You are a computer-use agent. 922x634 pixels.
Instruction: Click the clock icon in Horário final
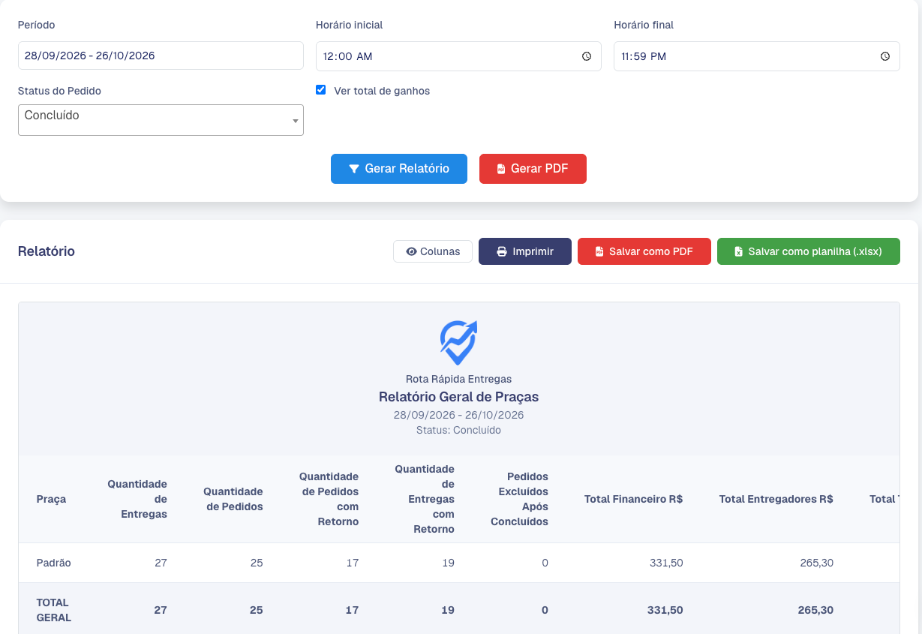pyautogui.click(x=885, y=56)
